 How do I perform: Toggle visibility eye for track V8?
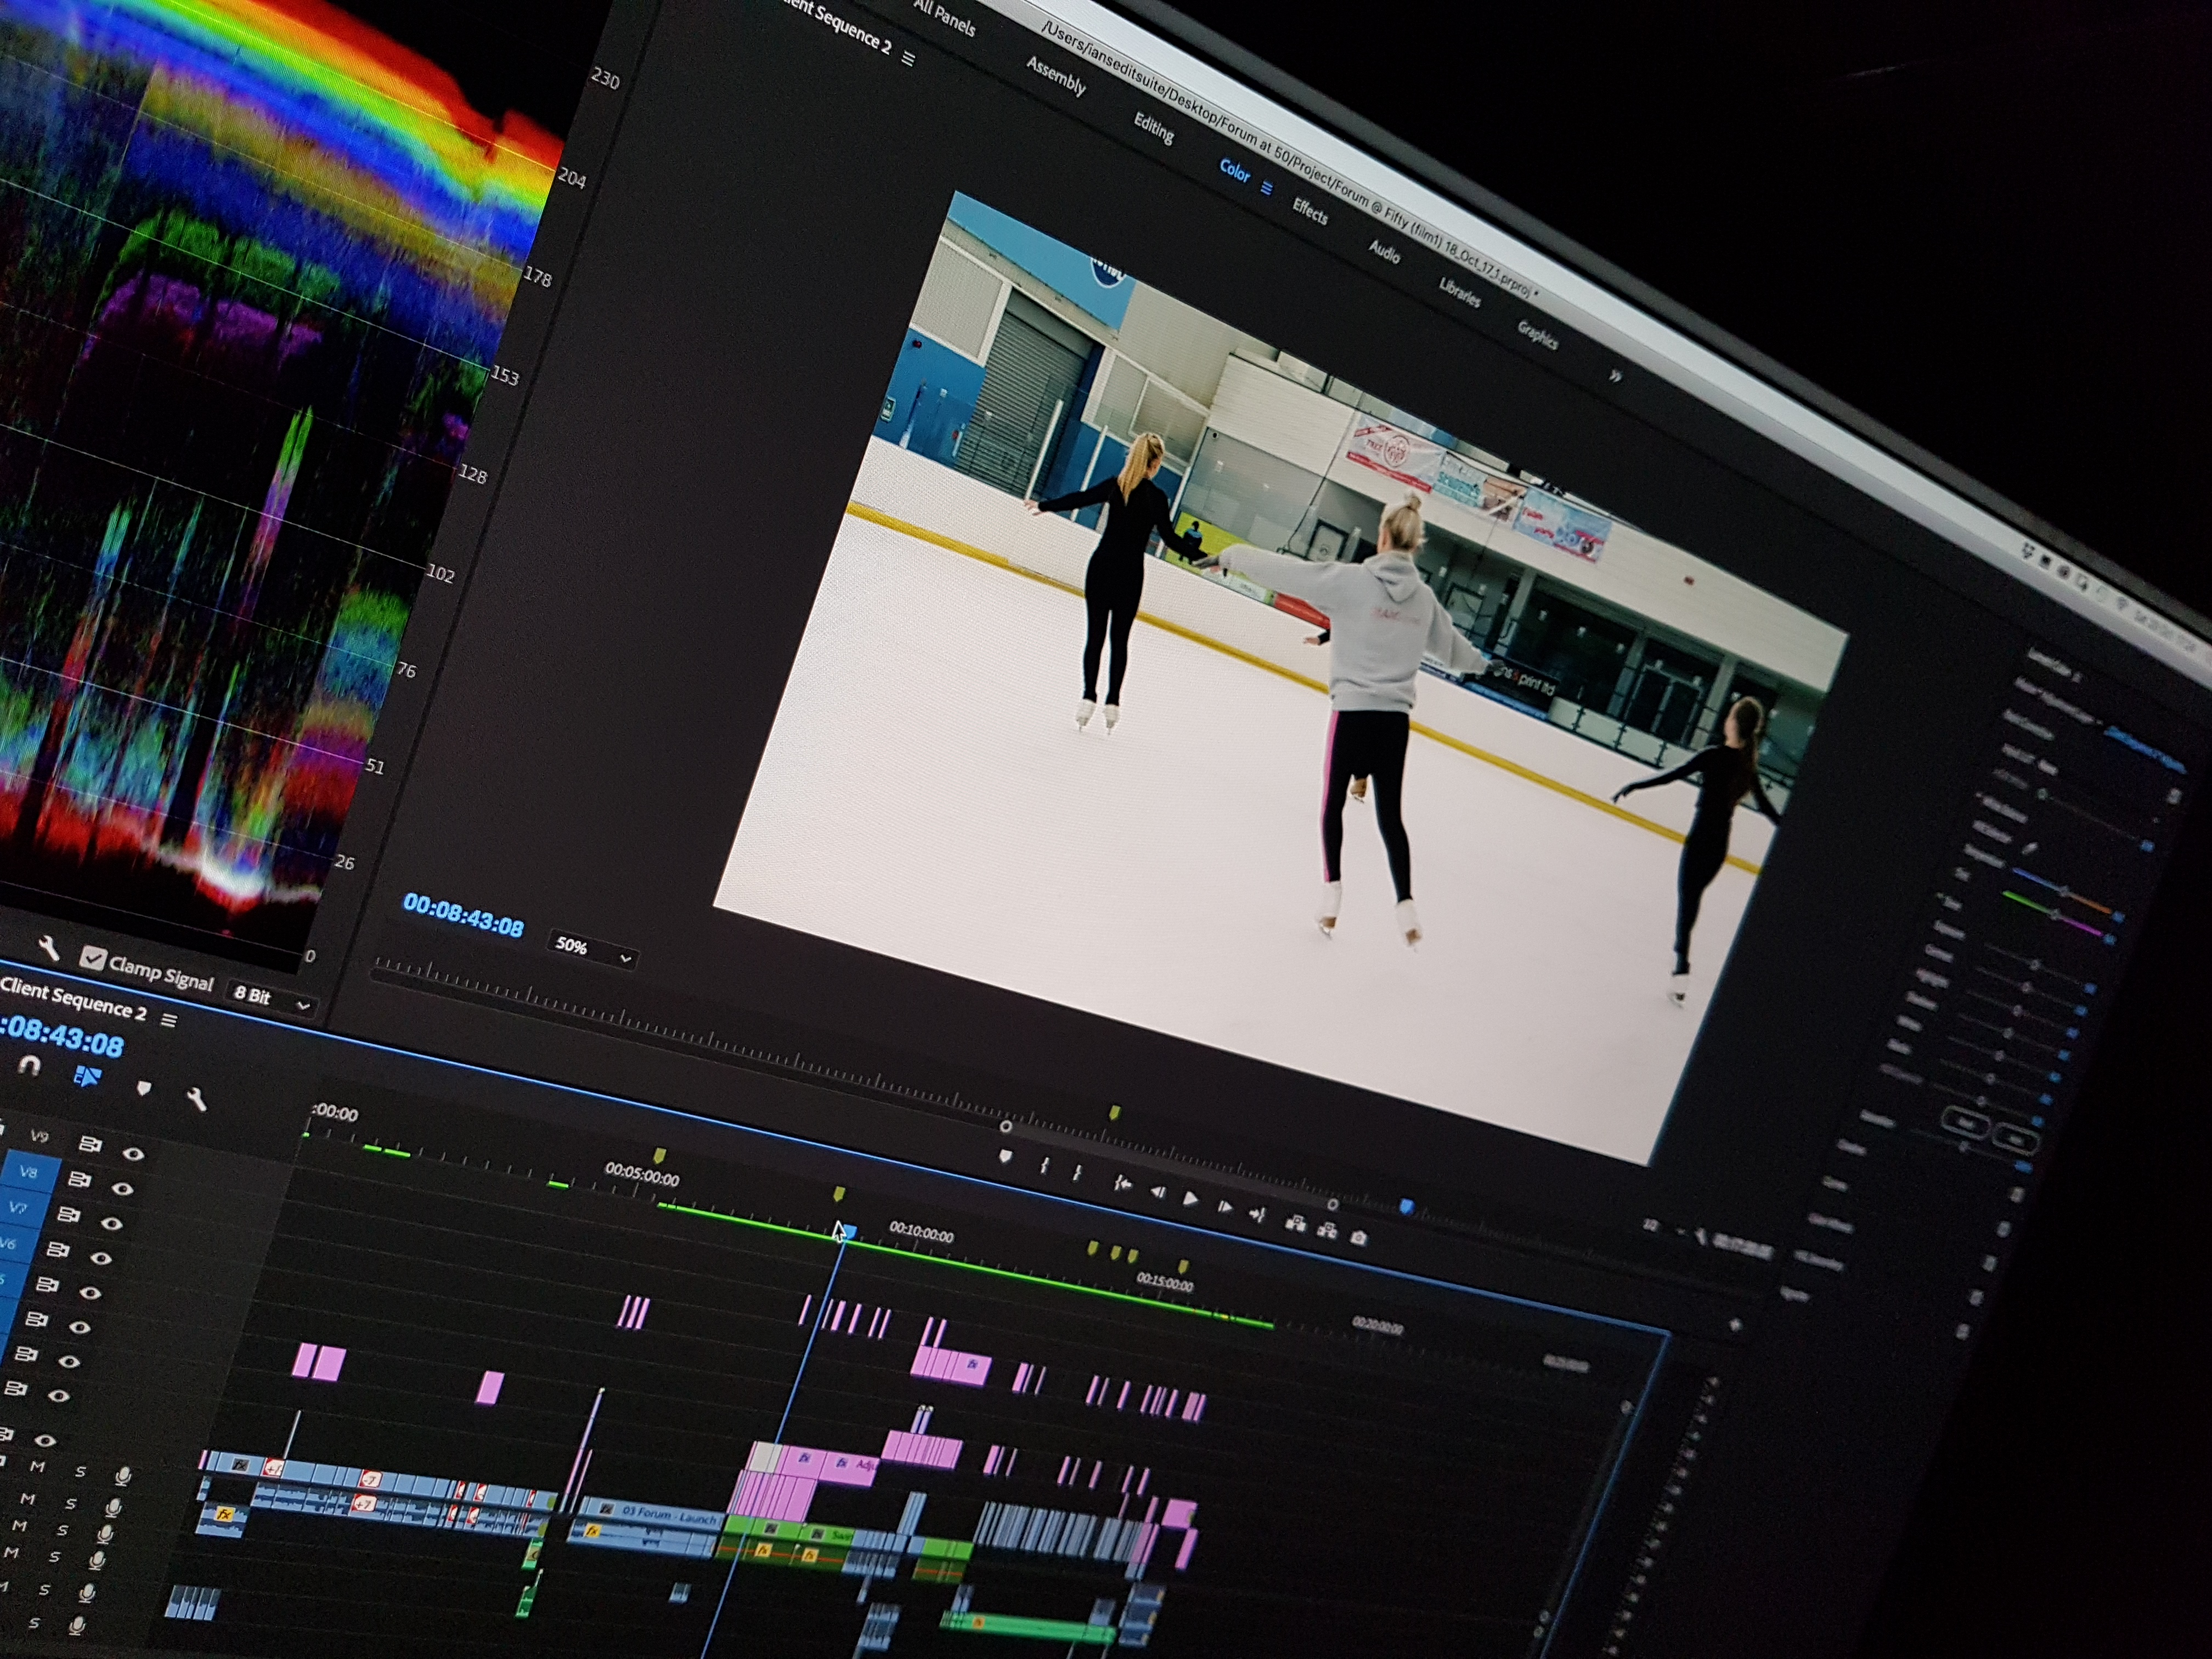point(122,1189)
